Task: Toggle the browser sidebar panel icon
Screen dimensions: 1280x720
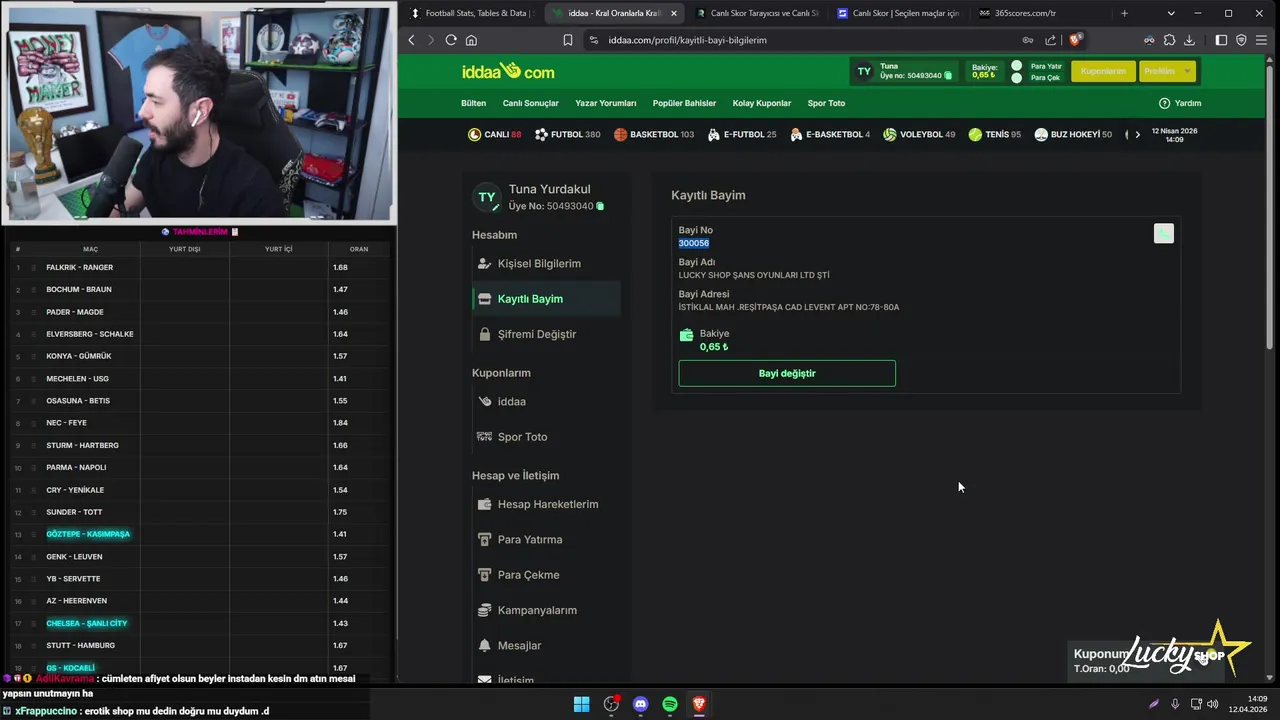Action: click(1221, 40)
